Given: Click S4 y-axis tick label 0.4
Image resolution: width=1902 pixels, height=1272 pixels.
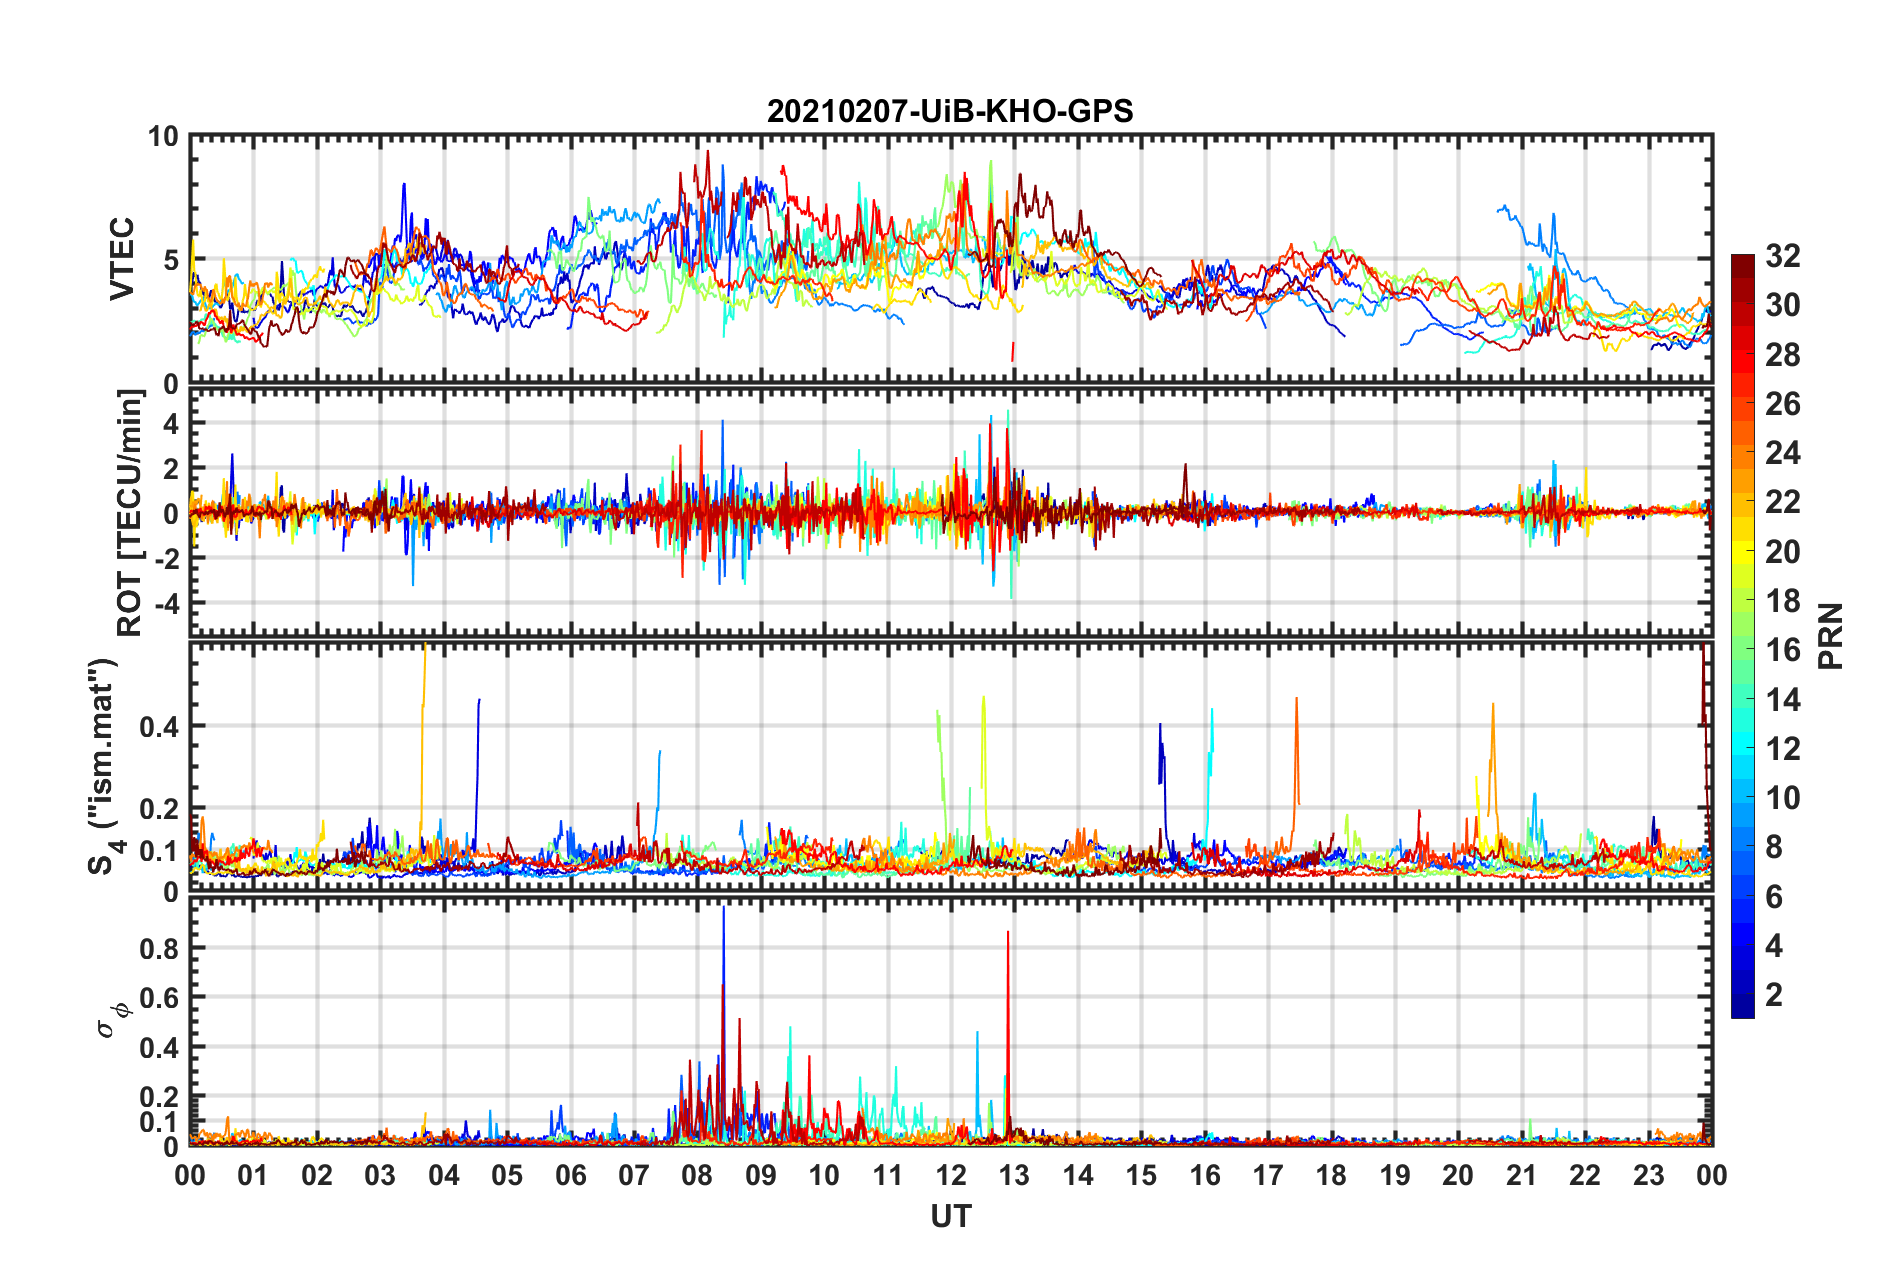Looking at the screenshot, I should 160,727.
